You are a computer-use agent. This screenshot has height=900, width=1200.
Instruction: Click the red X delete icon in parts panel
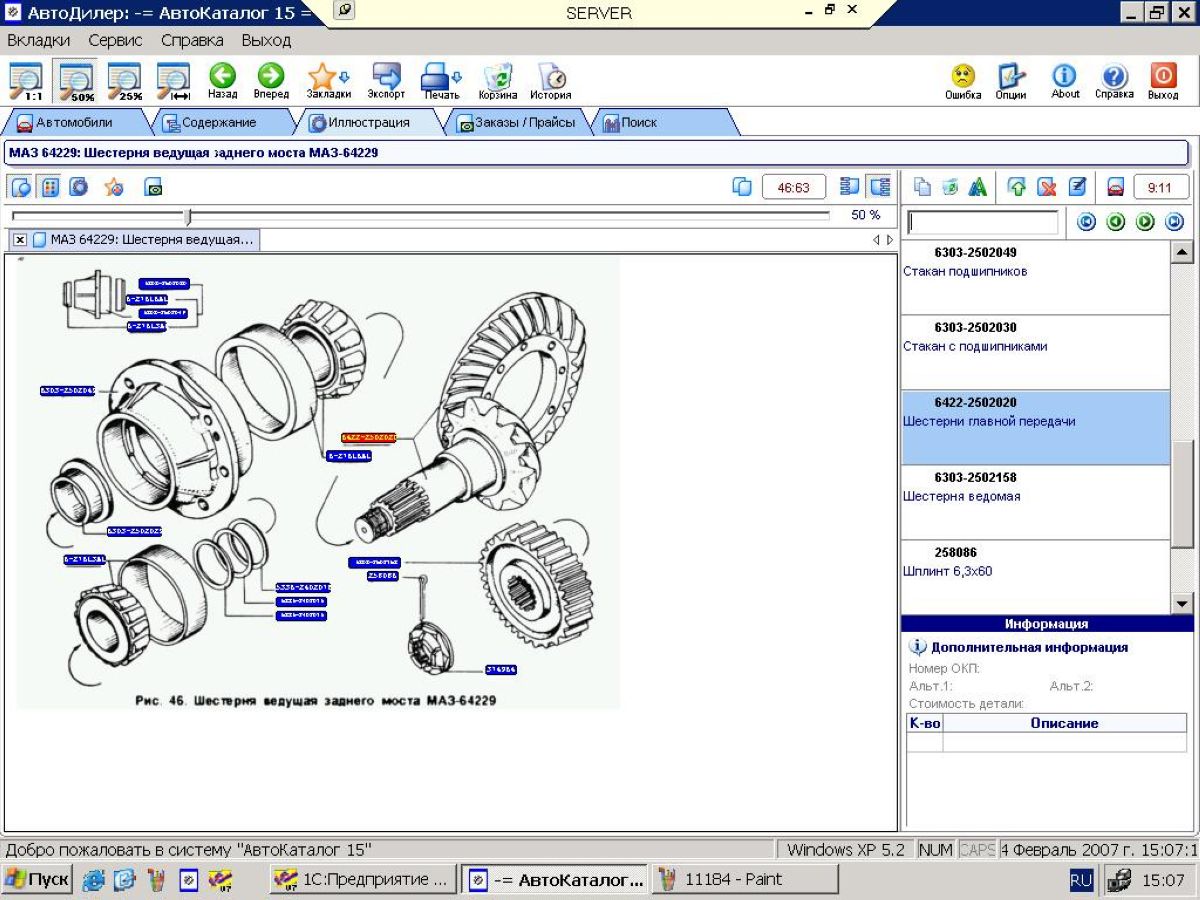1047,187
